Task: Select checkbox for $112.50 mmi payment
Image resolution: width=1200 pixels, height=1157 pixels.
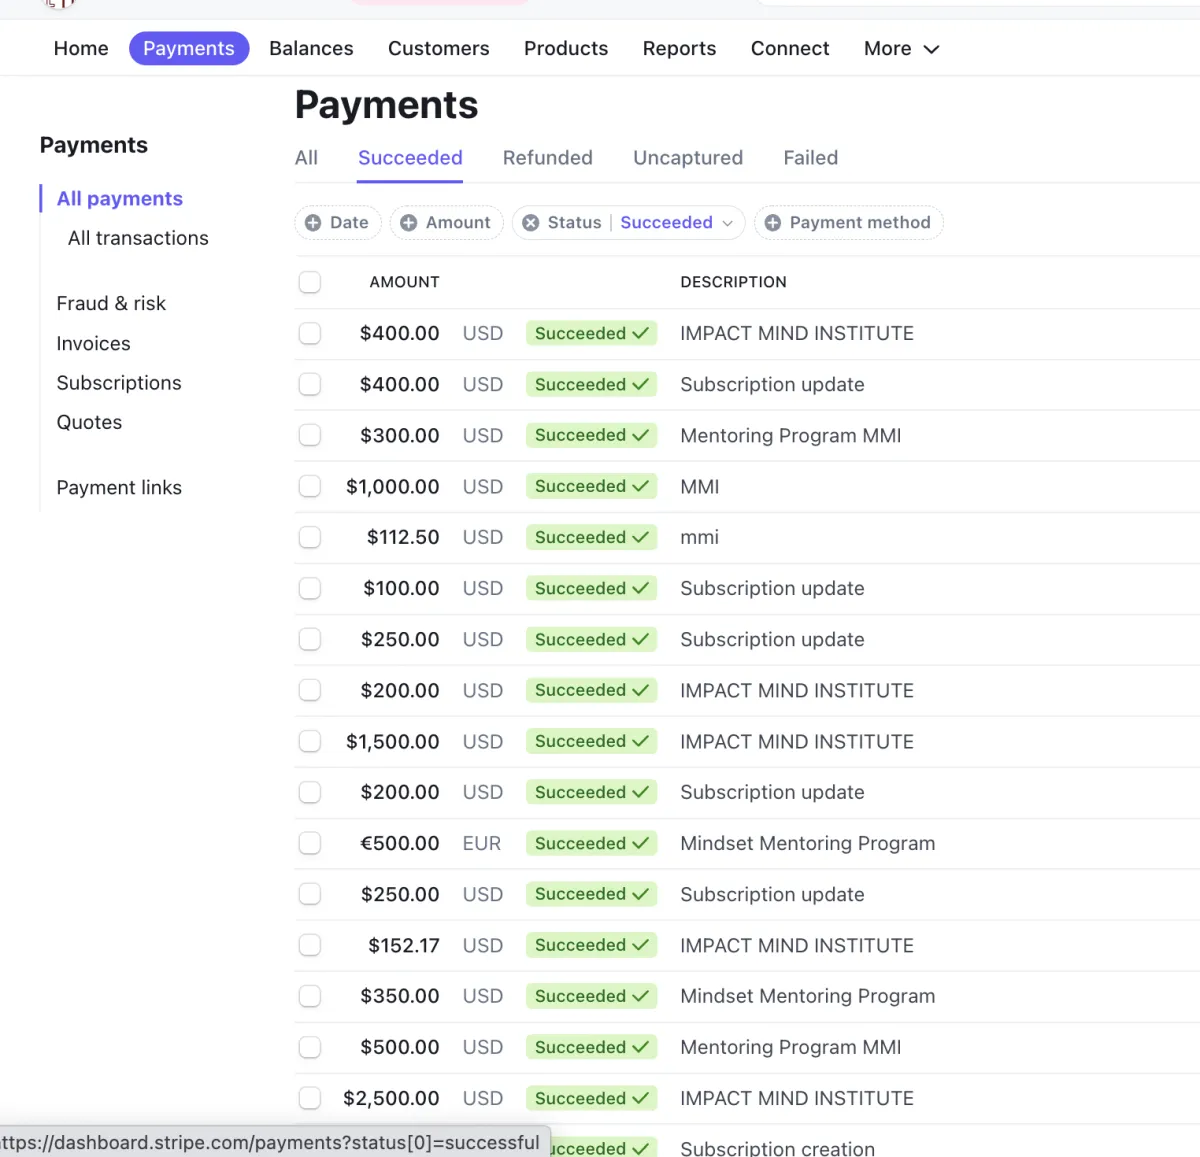Action: (310, 537)
